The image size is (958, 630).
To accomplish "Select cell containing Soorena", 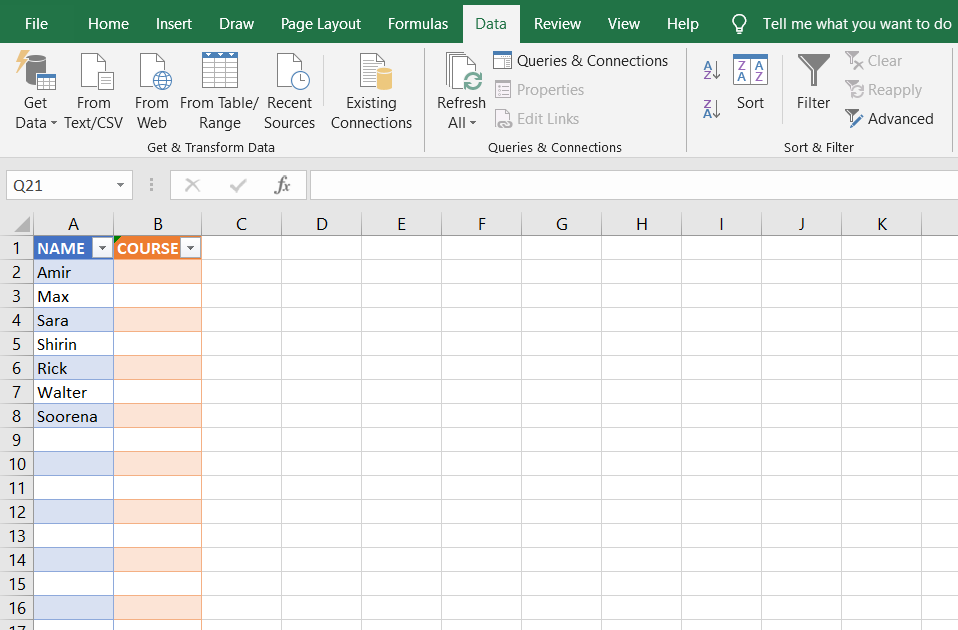I will [73, 416].
